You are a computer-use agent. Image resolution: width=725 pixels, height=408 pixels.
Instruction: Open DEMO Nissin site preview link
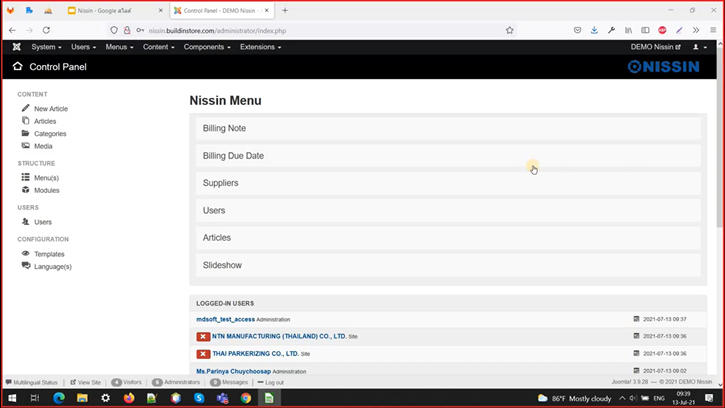pyautogui.click(x=655, y=47)
